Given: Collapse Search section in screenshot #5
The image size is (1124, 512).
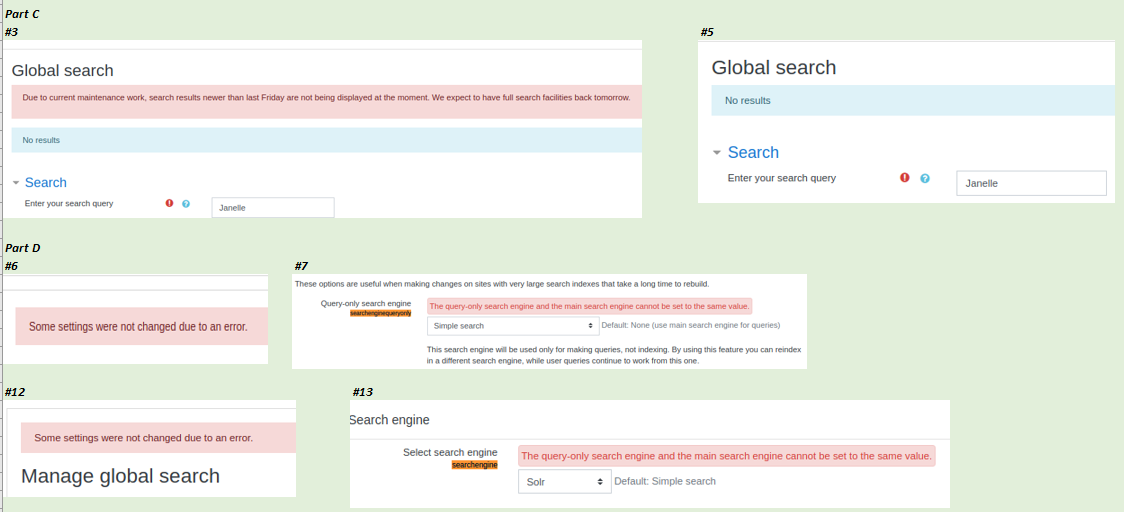Looking at the screenshot, I should click(x=717, y=153).
